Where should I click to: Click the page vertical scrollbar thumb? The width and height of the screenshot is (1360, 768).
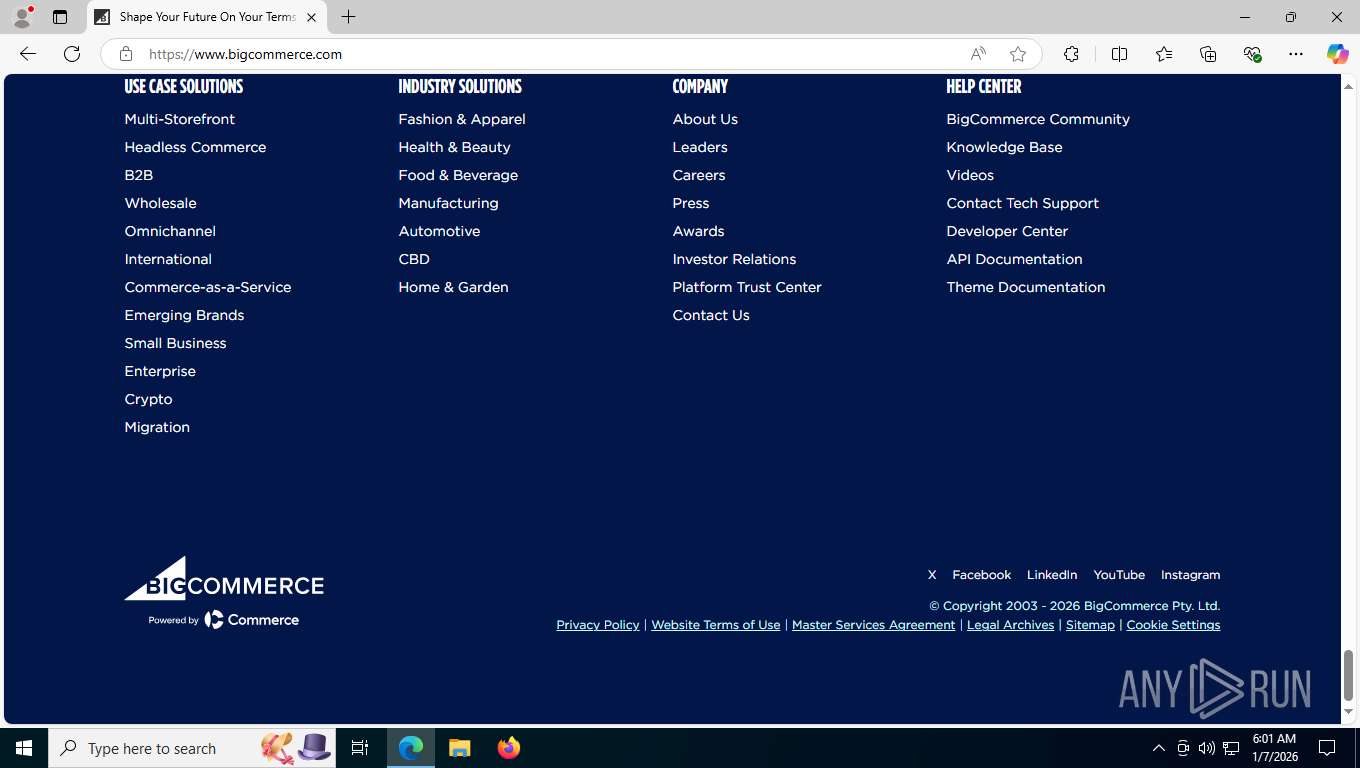point(1348,675)
